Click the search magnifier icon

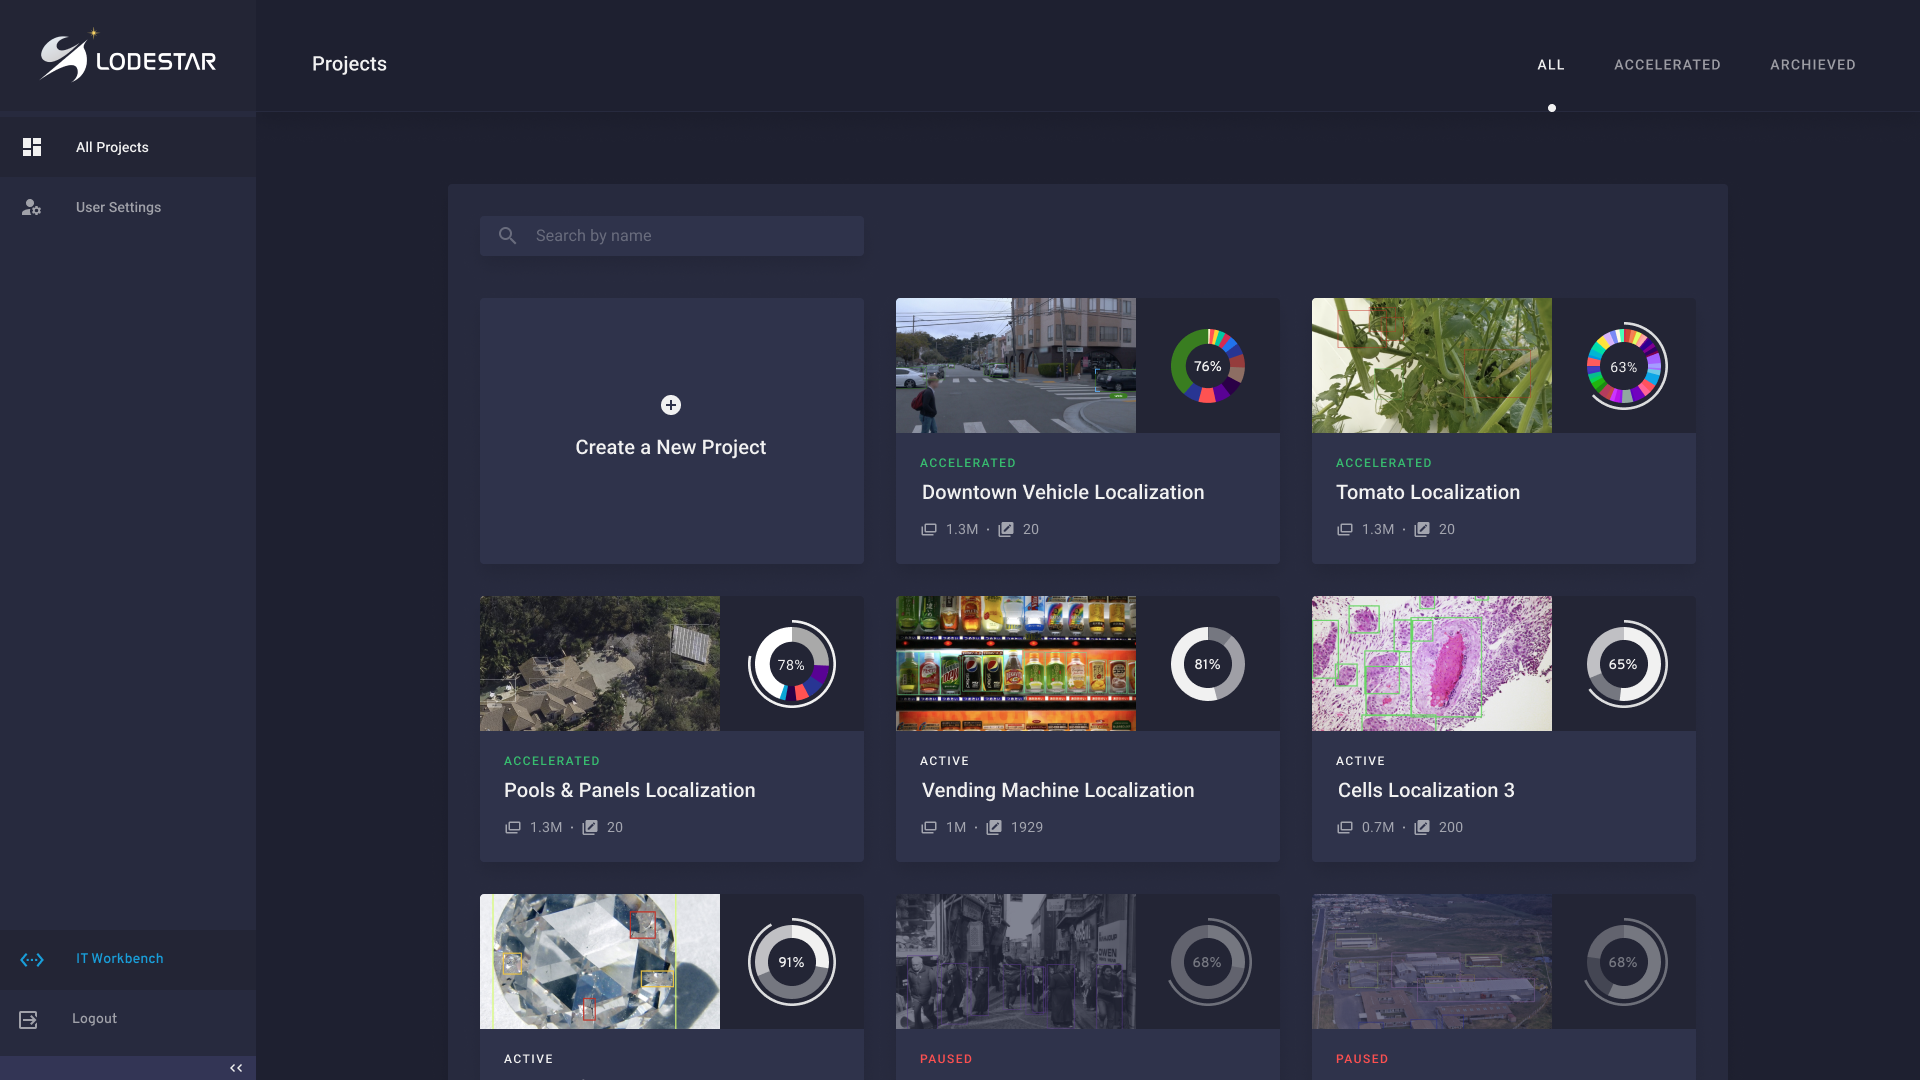508,236
